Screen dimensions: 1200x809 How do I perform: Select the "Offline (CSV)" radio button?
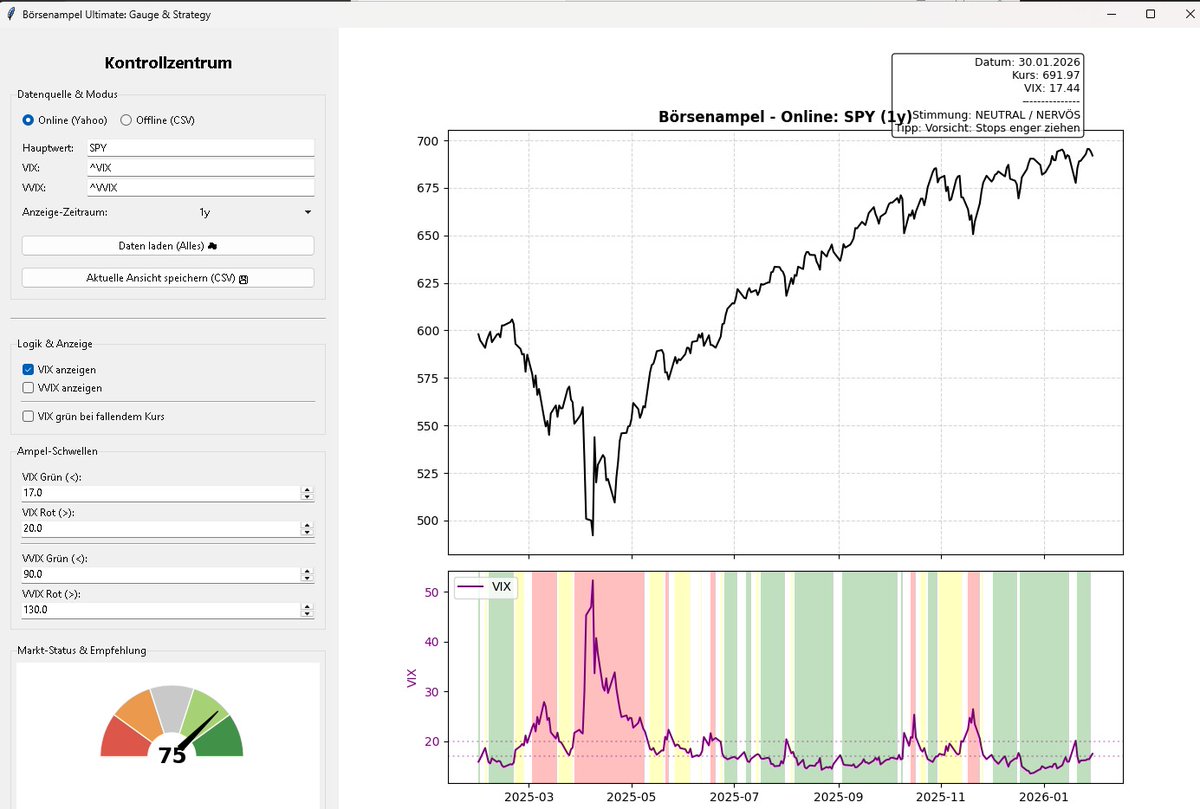[128, 120]
